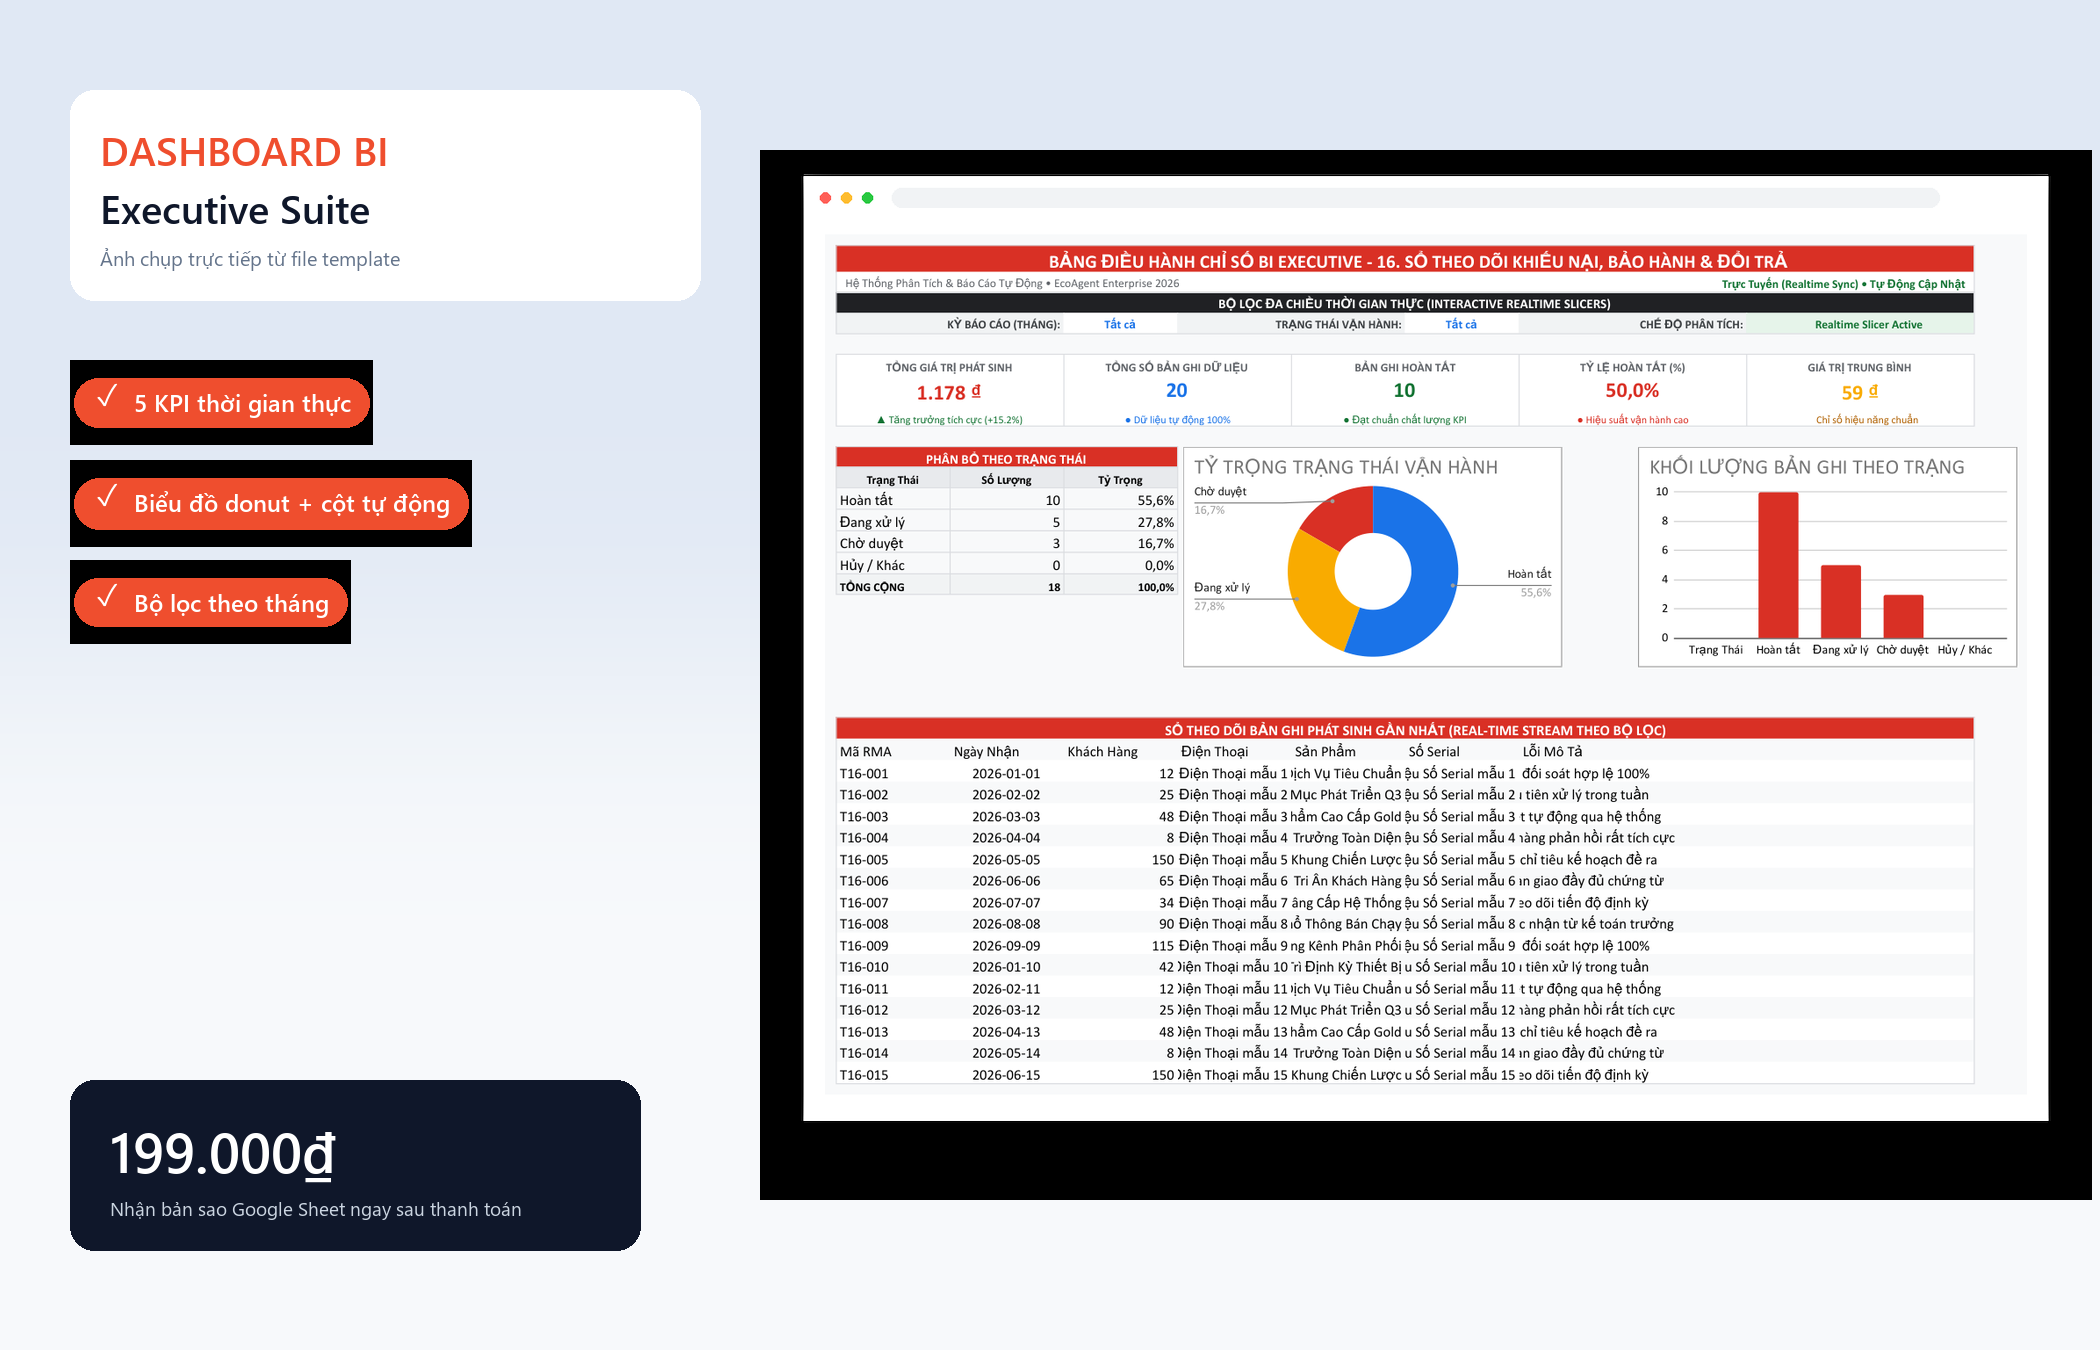Click the "Lỗi Mô Tả" column header
Viewport: 2100px width, 1350px height.
click(1552, 751)
